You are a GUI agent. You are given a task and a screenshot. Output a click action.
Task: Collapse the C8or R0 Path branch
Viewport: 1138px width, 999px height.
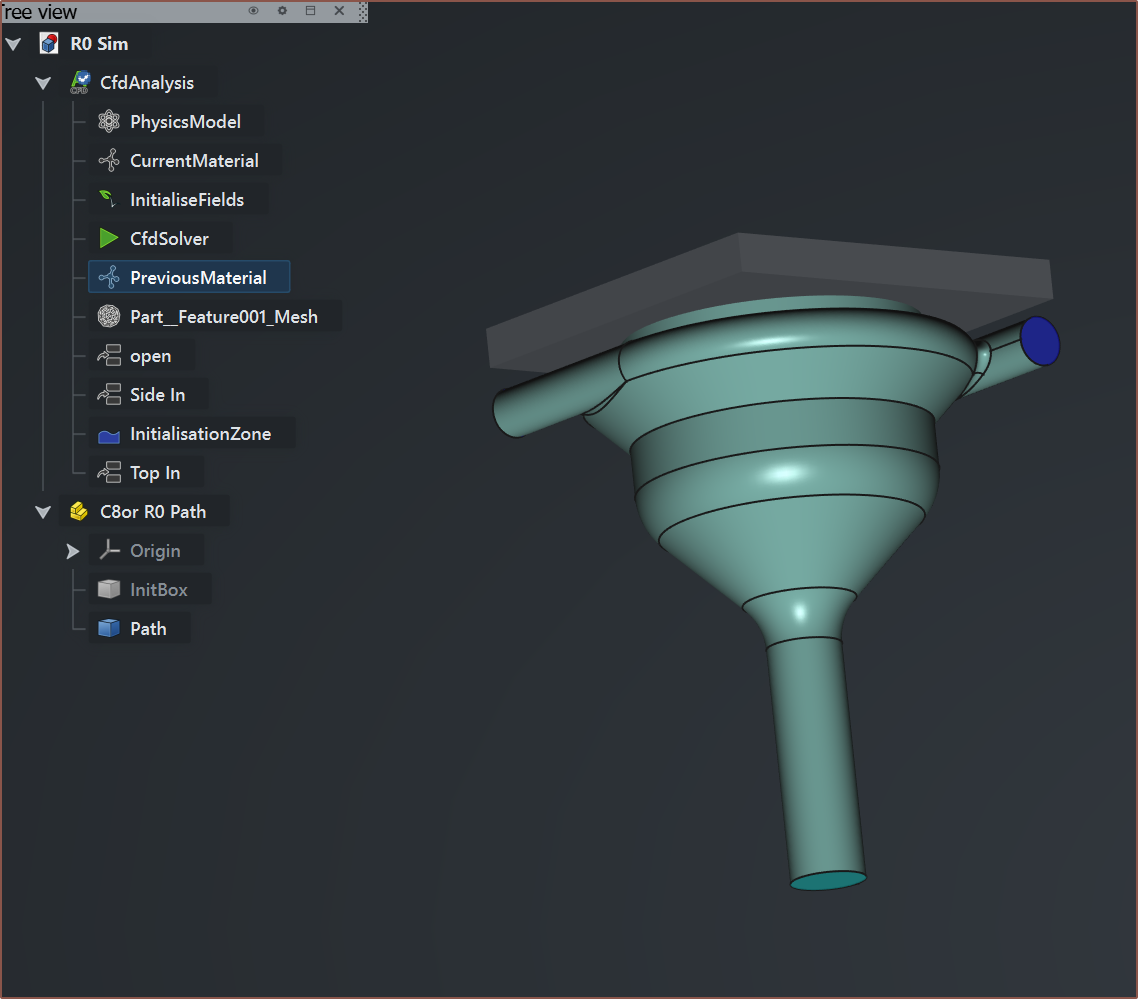coord(43,512)
